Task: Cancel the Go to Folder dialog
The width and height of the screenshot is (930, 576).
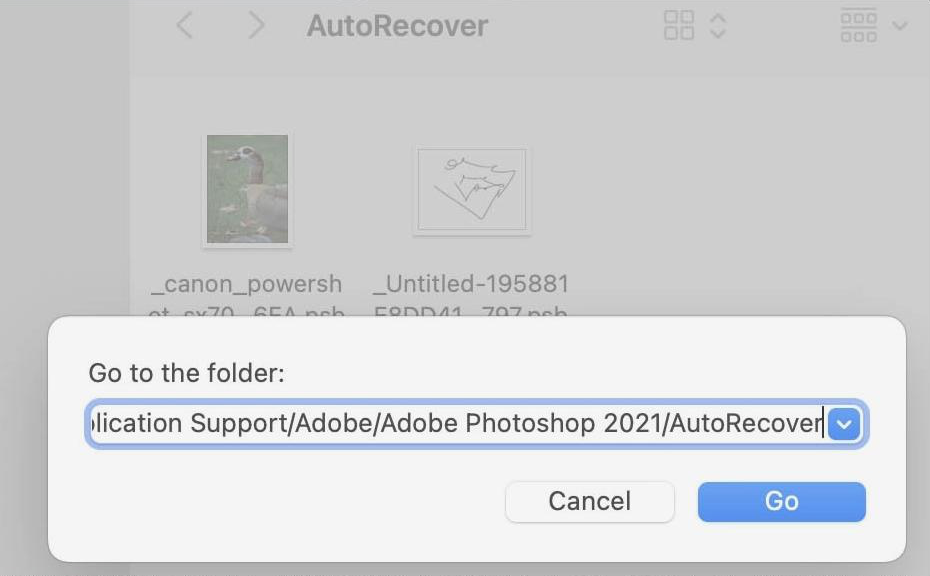Action: pyautogui.click(x=589, y=501)
